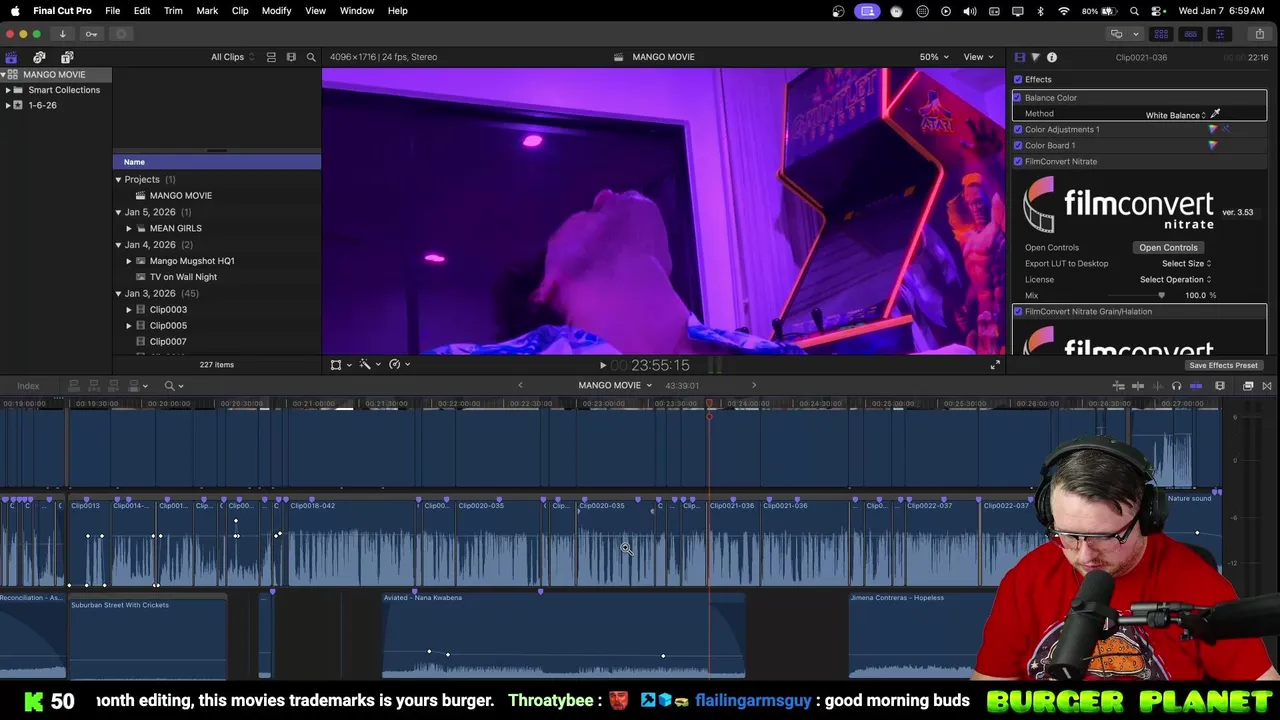The image size is (1280, 720).
Task: Open the timeline tool selector magnifier
Action: coord(173,386)
